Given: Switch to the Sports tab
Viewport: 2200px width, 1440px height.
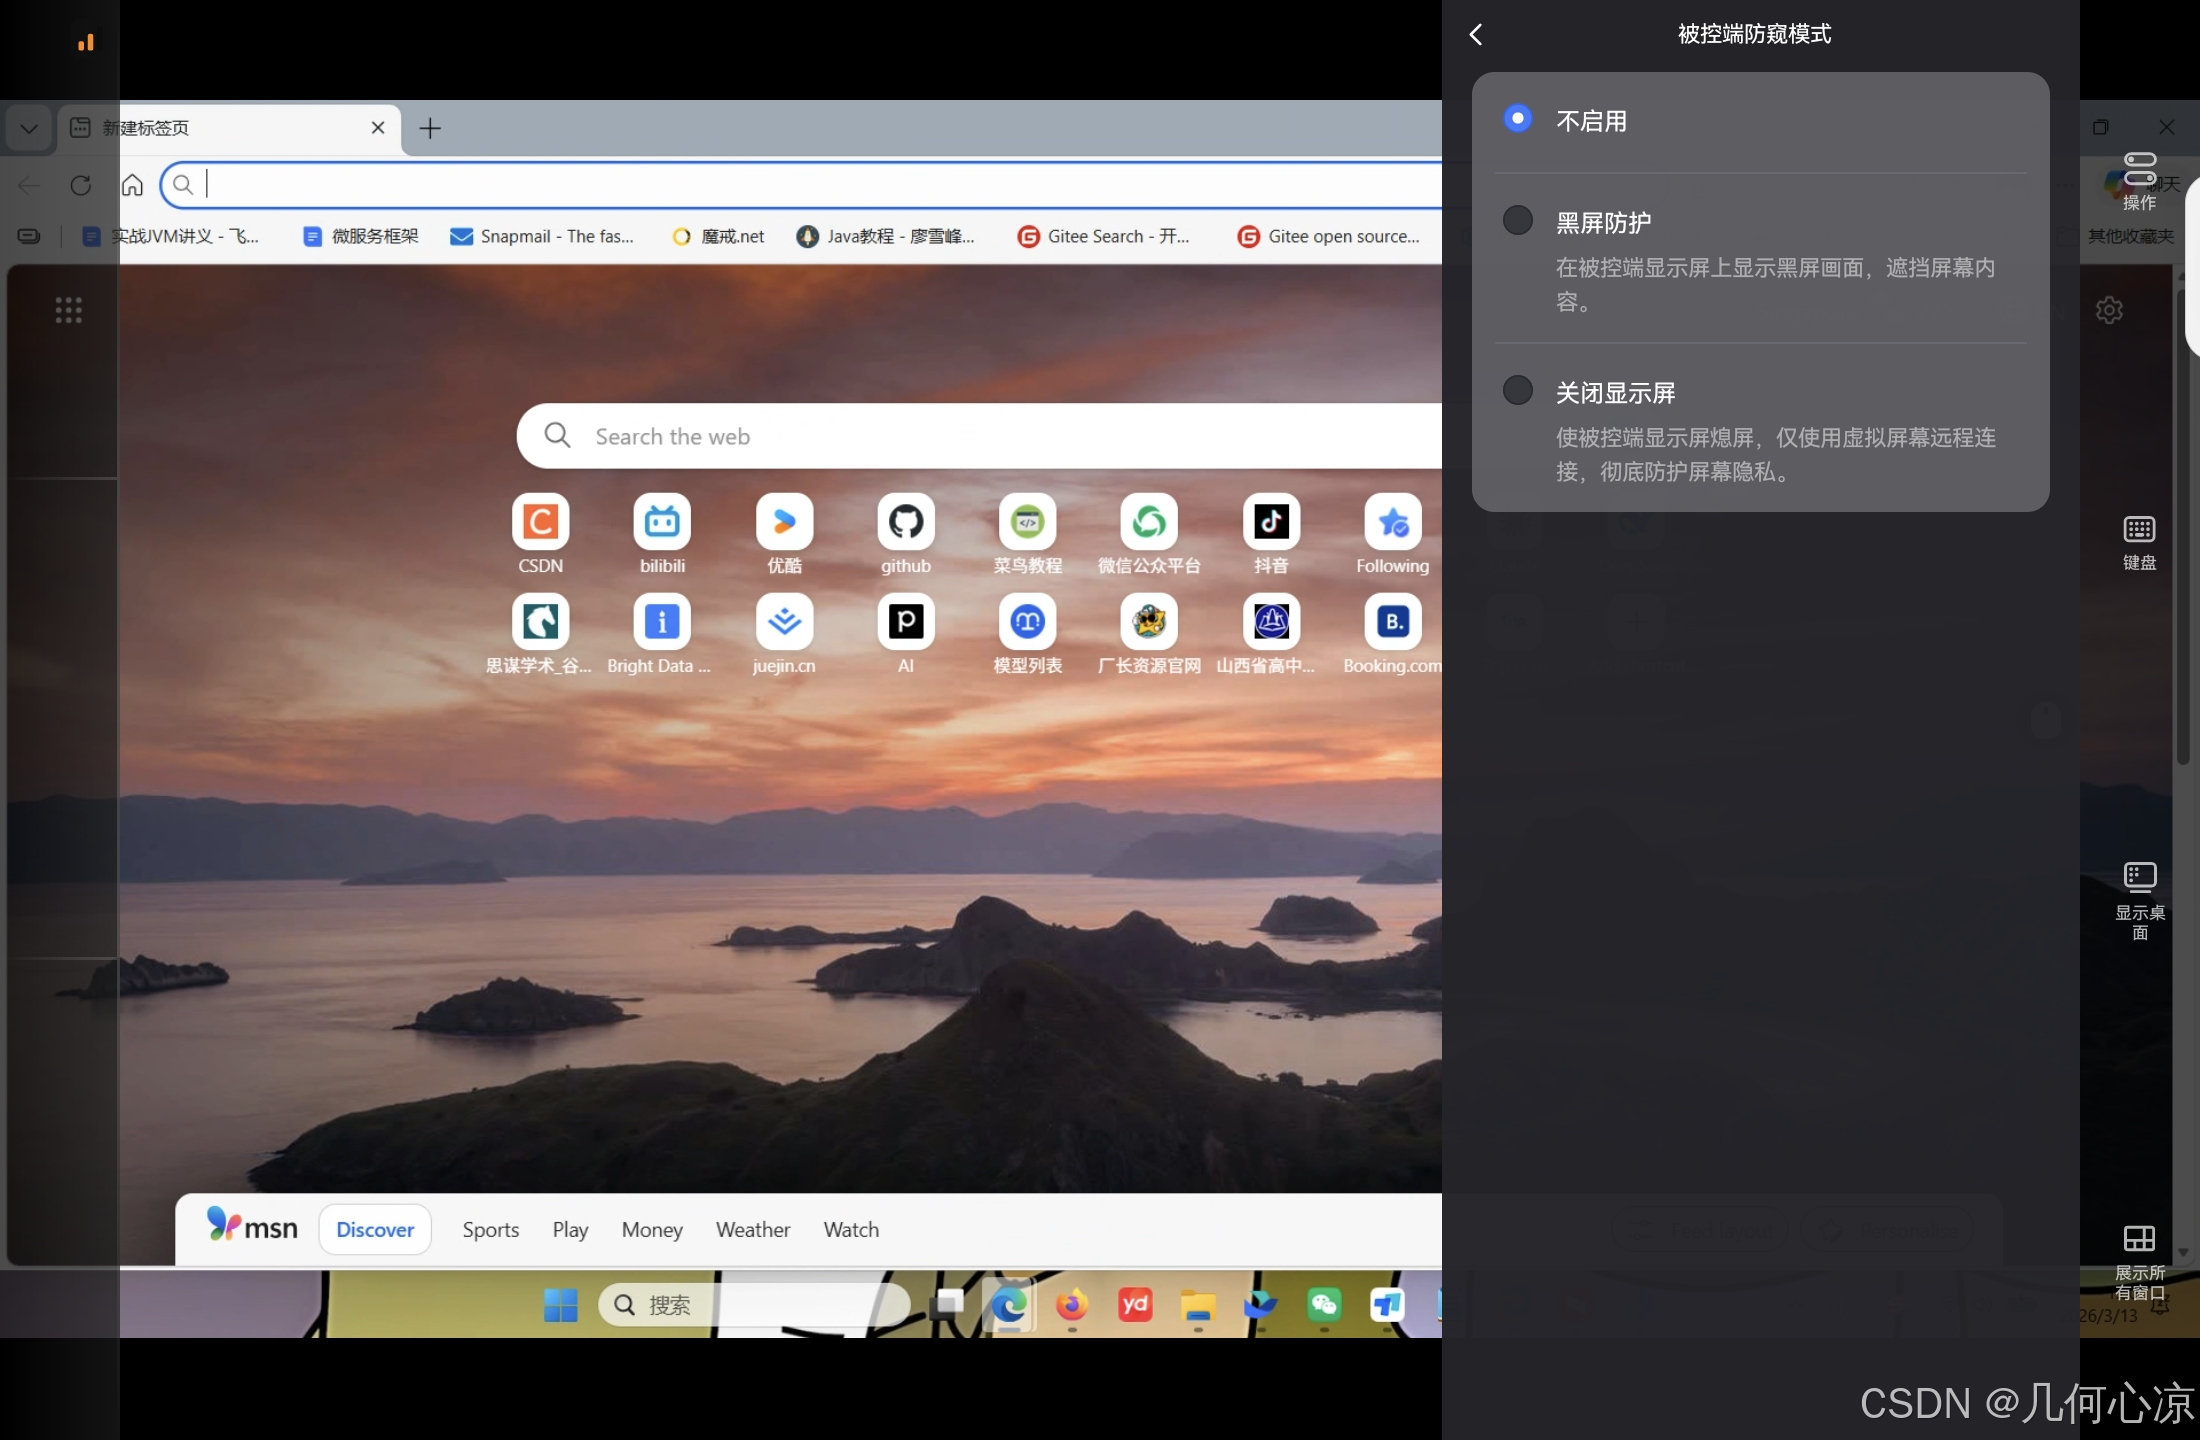Looking at the screenshot, I should (490, 1230).
